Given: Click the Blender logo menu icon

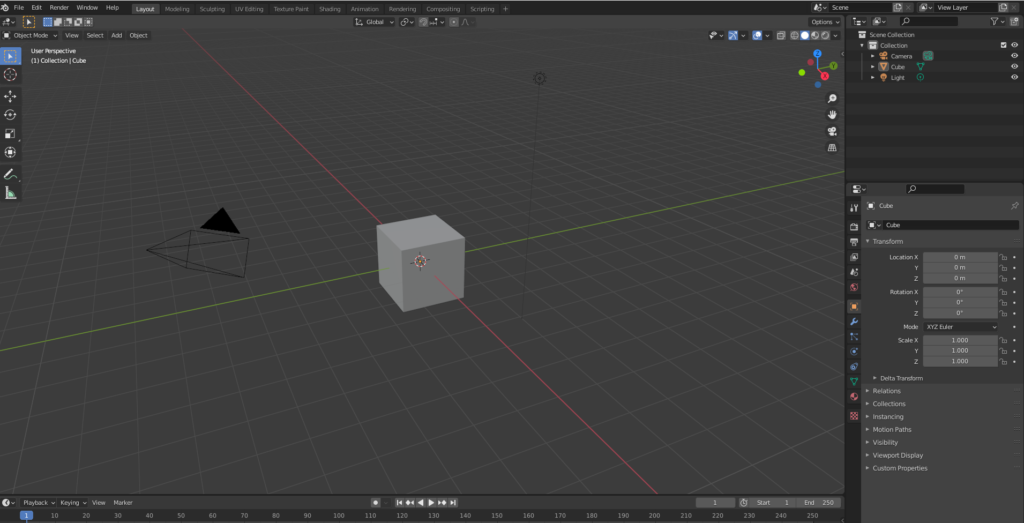Looking at the screenshot, I should 5,8.
